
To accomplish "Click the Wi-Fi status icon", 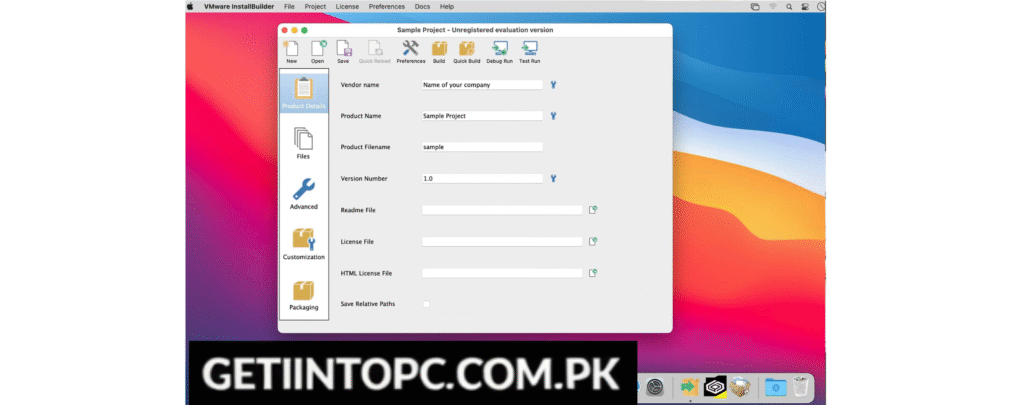I will tap(773, 6).
